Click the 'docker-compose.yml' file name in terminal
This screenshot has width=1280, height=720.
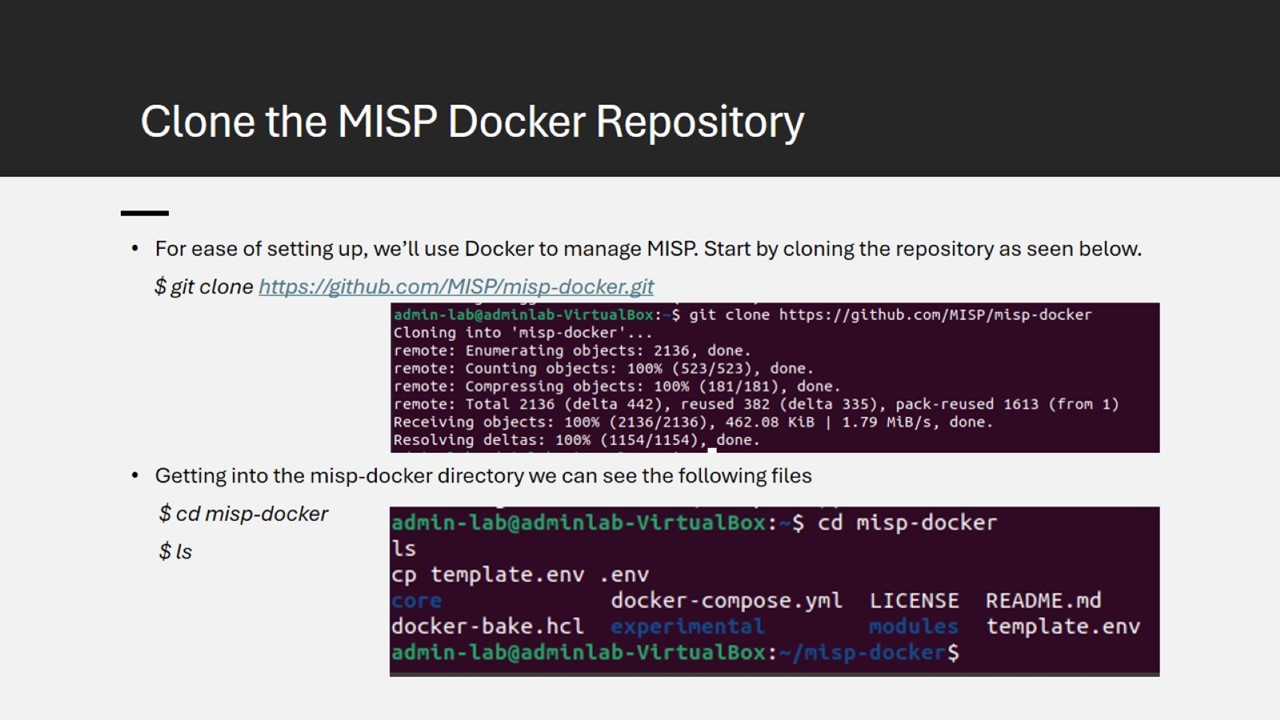point(726,601)
